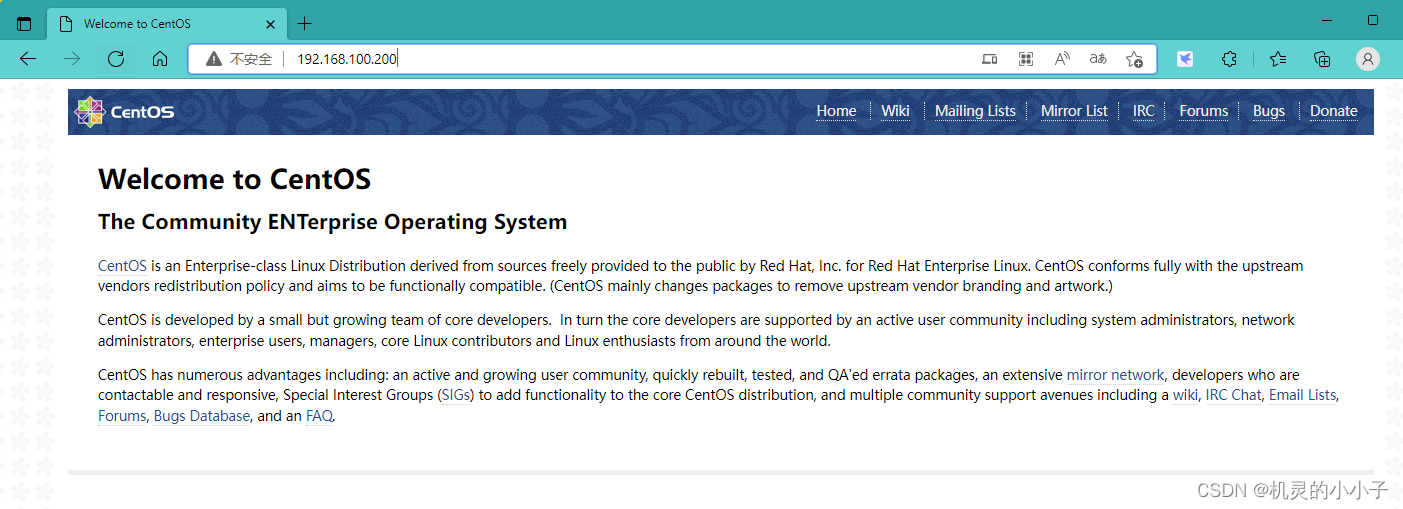Send tab to devices icon
1403x509 pixels.
(x=989, y=59)
